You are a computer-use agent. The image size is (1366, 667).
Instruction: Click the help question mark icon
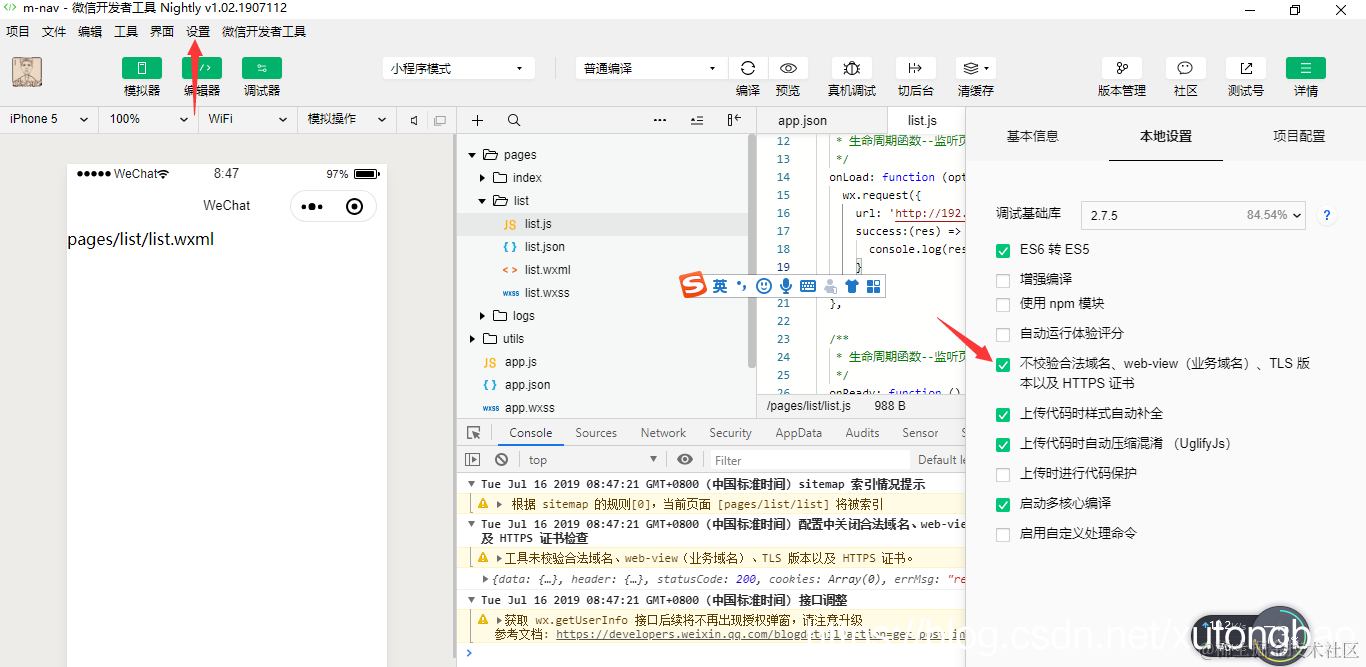tap(1327, 215)
